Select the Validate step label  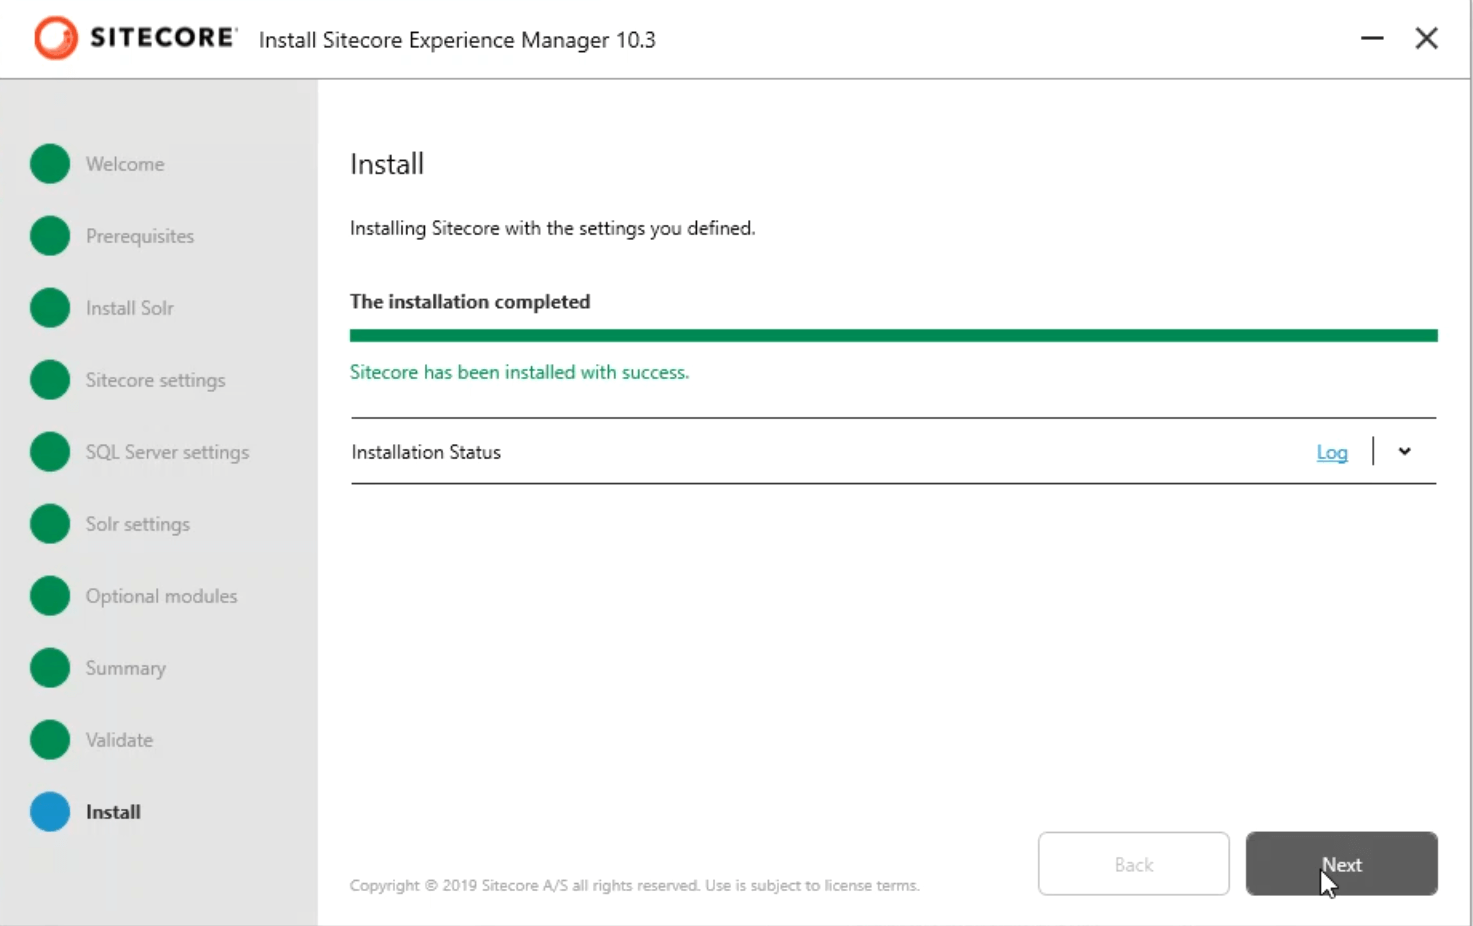119,740
